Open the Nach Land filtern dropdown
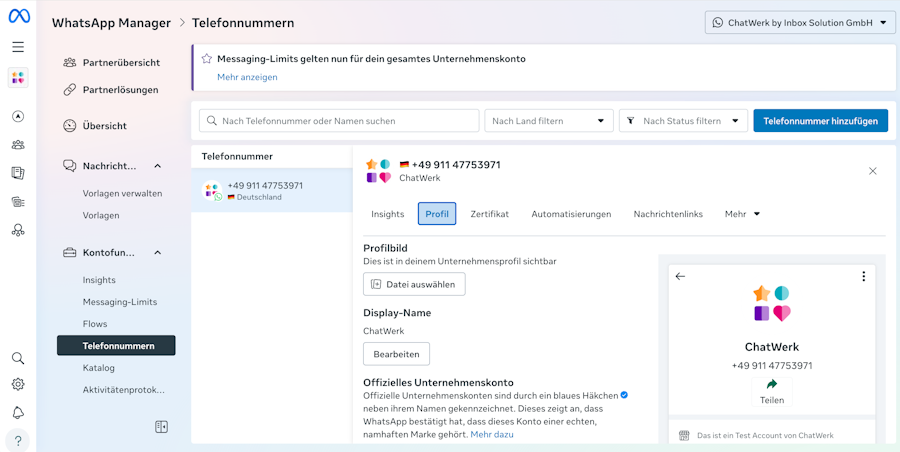The height and width of the screenshot is (452, 900). (x=548, y=121)
